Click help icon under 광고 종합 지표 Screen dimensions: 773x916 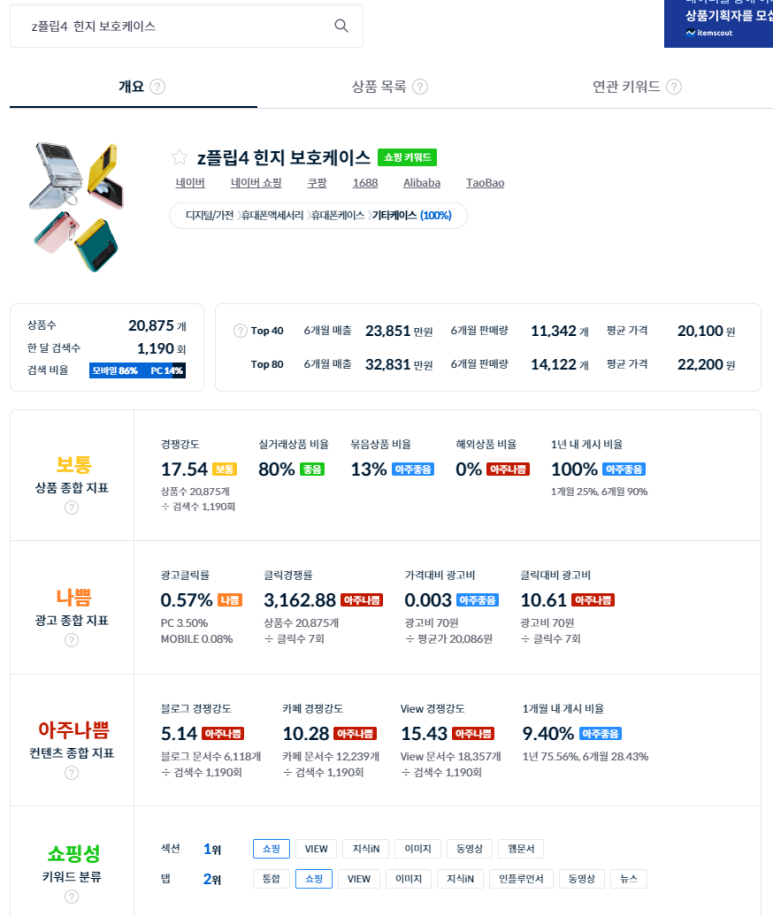coord(71,640)
